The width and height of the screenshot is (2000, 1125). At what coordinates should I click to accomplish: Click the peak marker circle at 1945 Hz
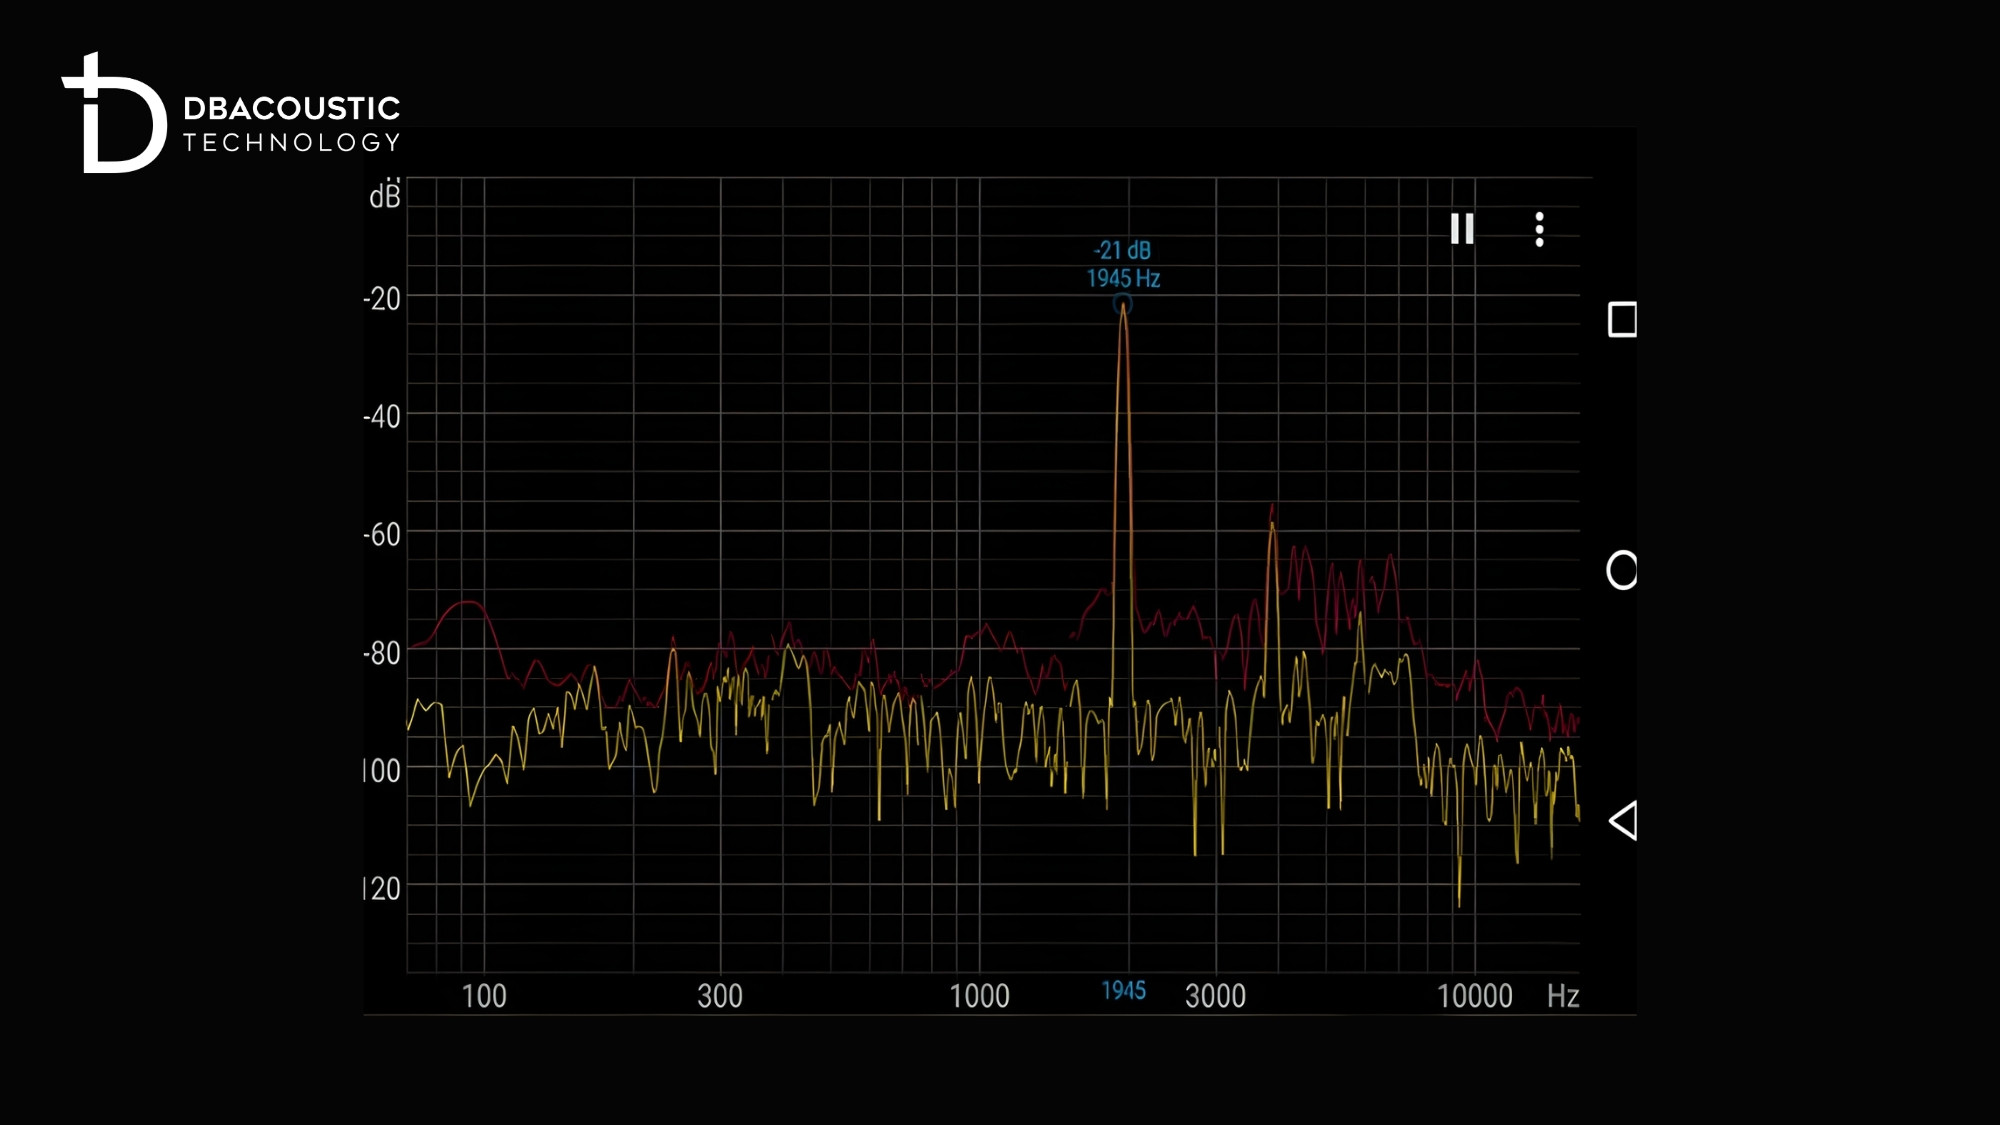click(x=1123, y=304)
